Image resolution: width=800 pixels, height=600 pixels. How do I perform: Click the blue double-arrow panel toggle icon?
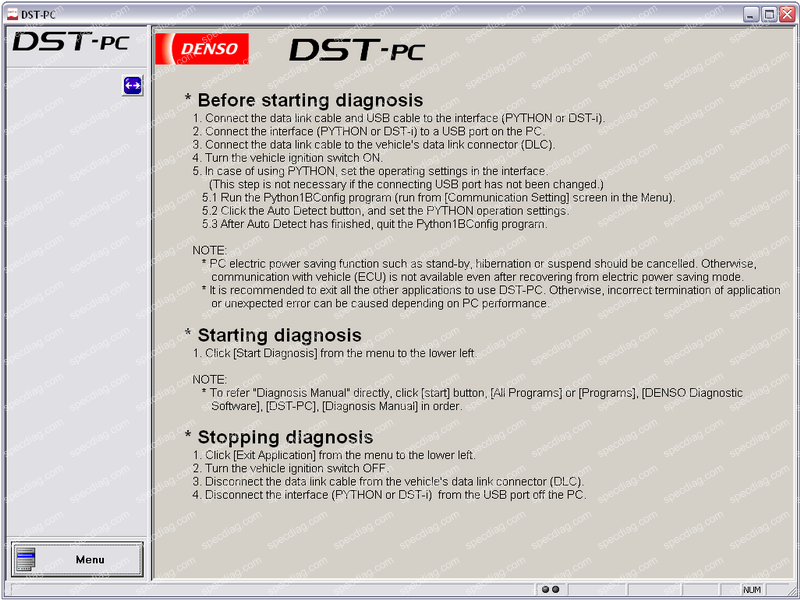(133, 86)
